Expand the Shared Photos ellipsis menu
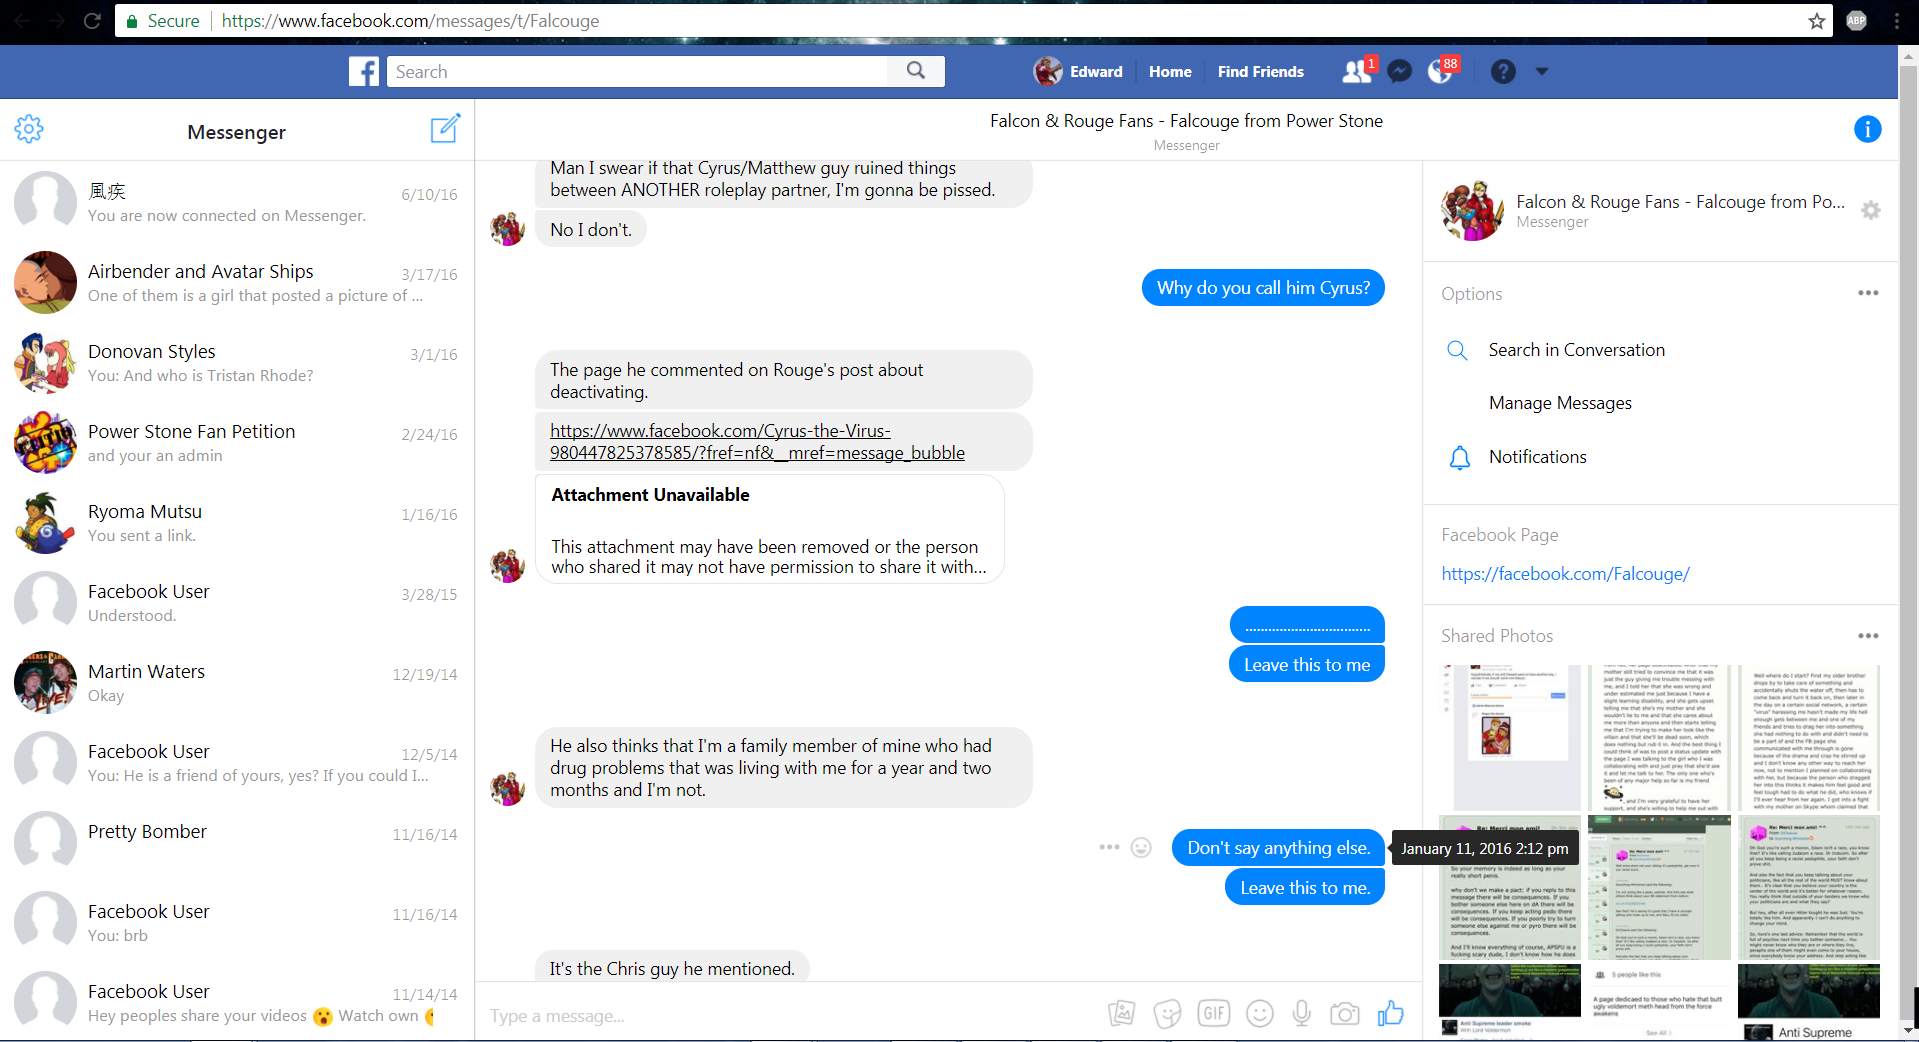1919x1042 pixels. point(1868,636)
